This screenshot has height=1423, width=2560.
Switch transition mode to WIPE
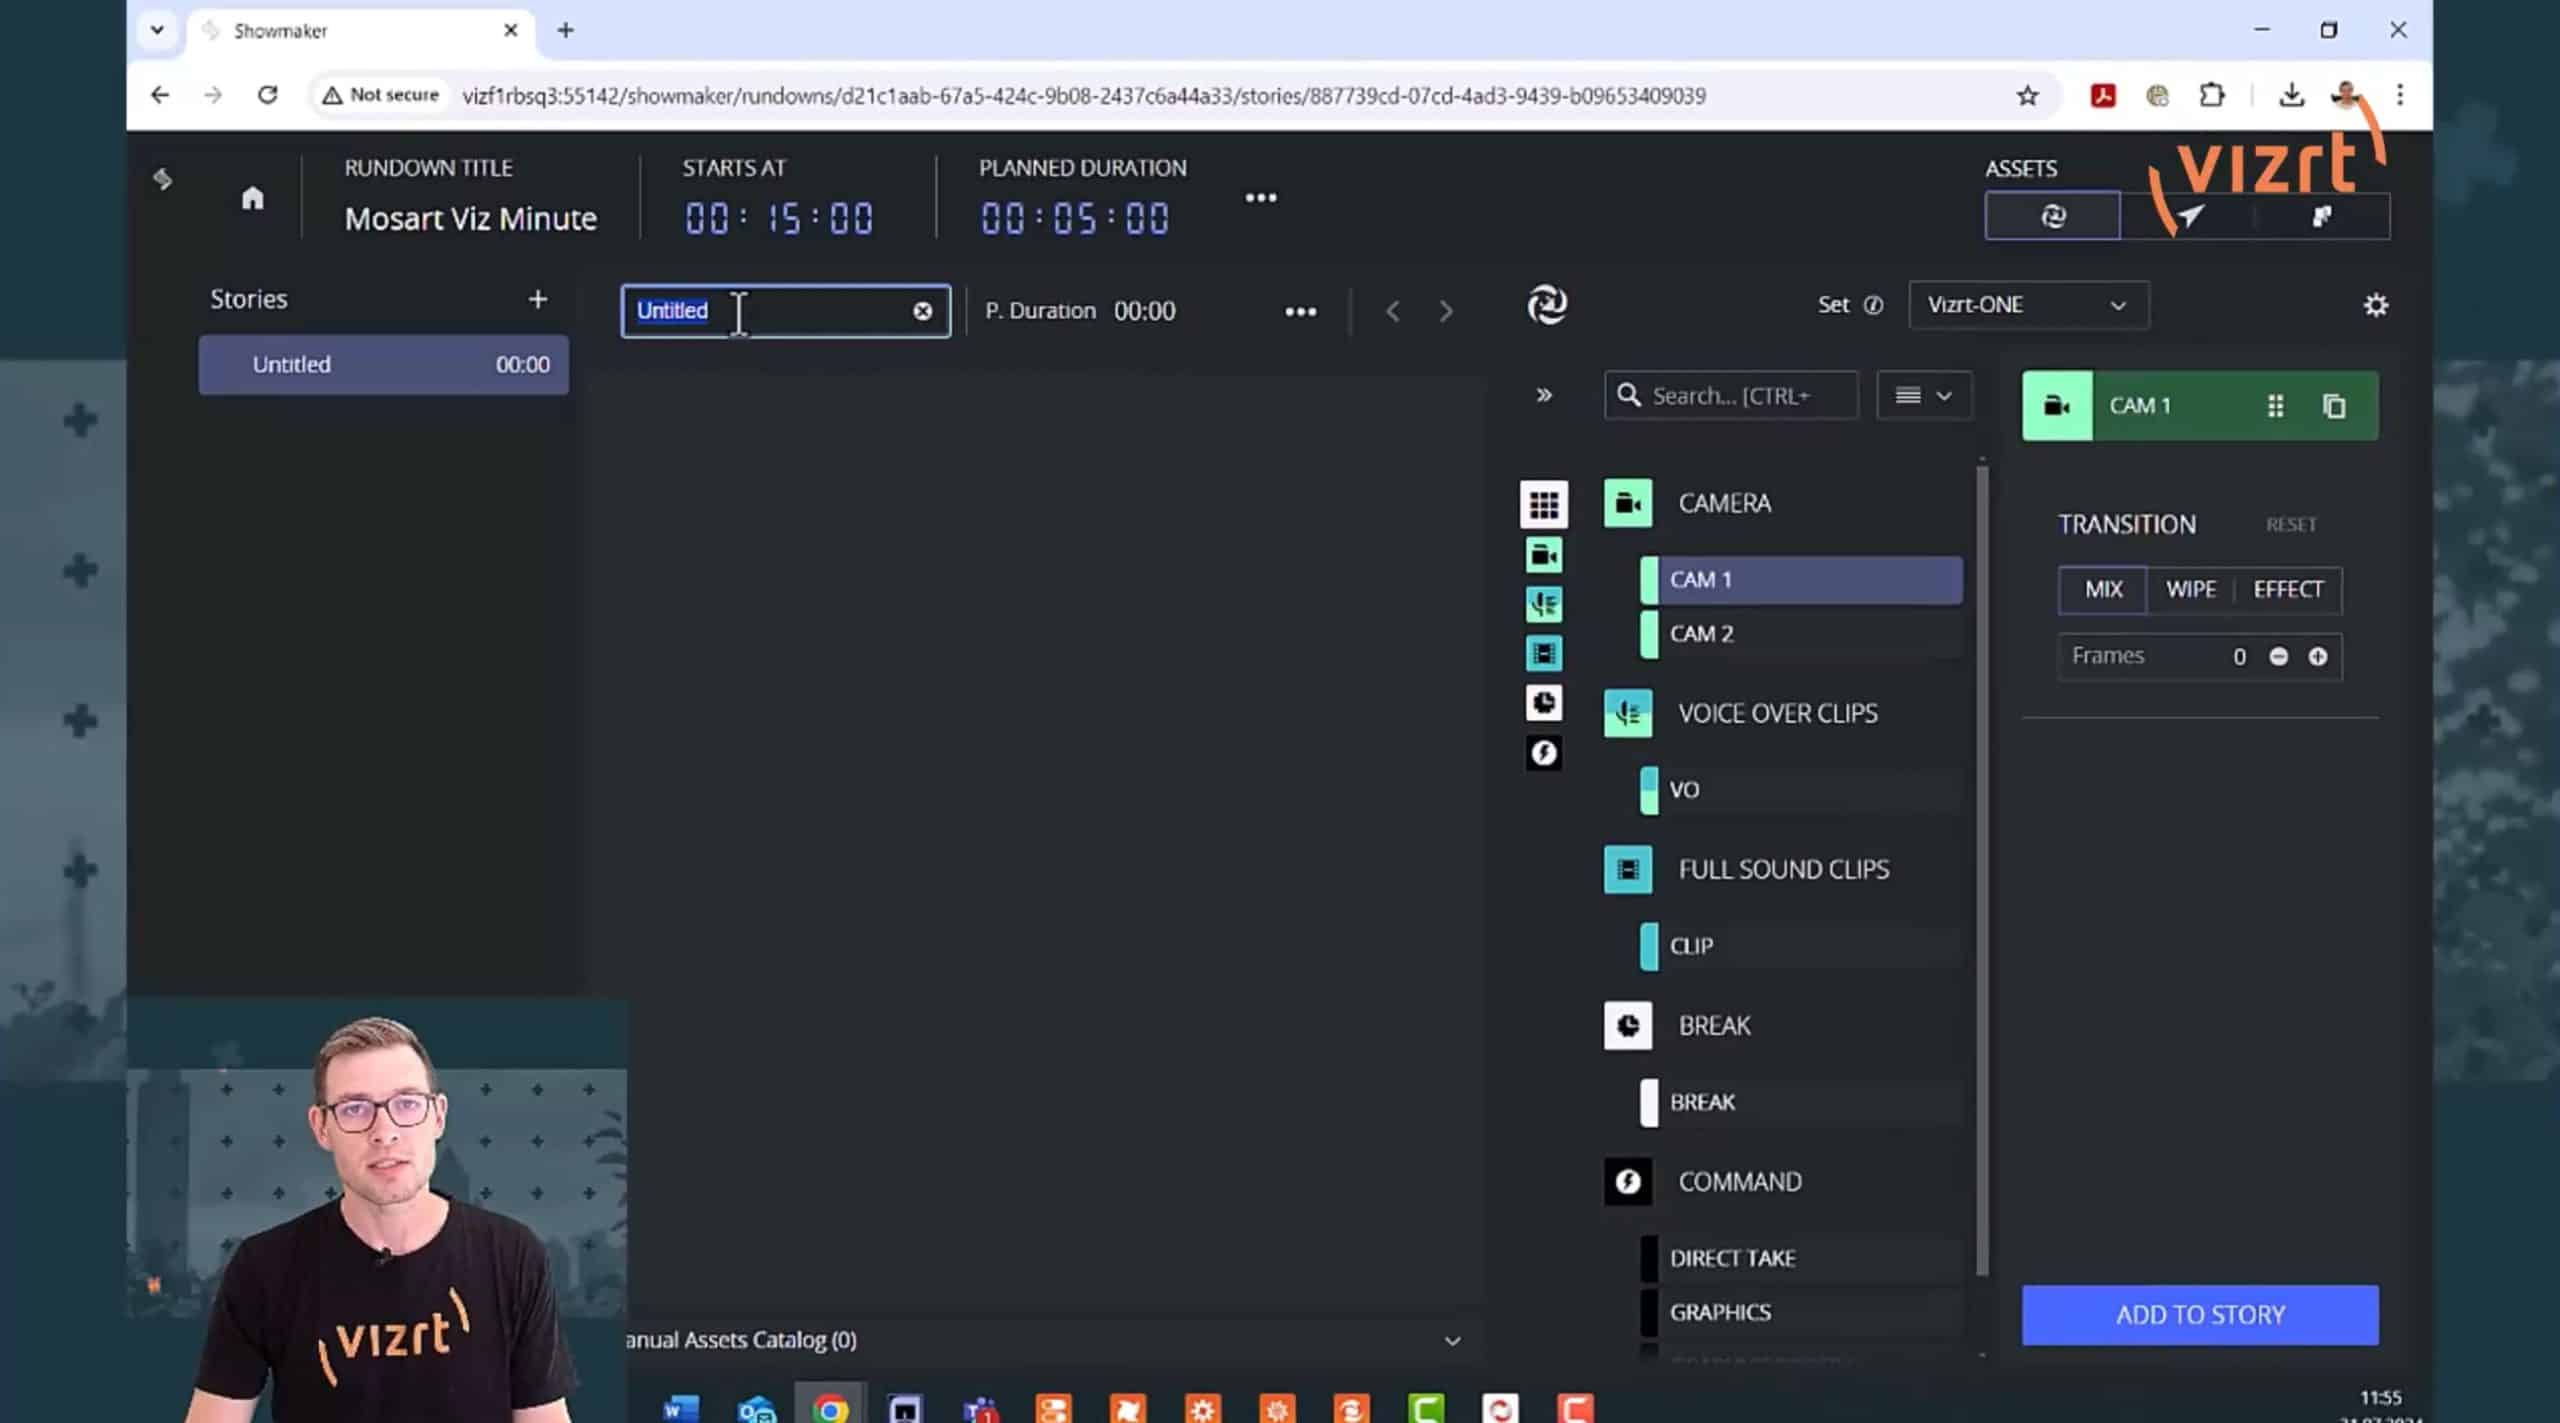[x=2190, y=590]
